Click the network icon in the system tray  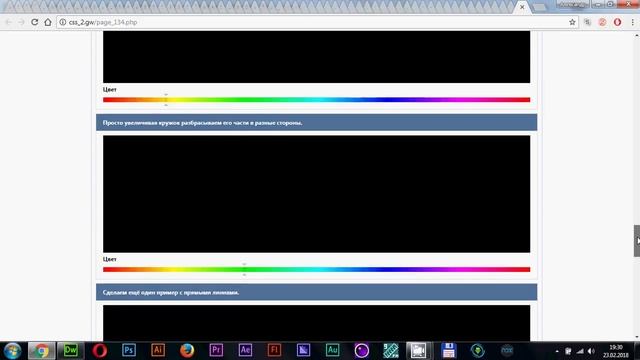tap(580, 351)
